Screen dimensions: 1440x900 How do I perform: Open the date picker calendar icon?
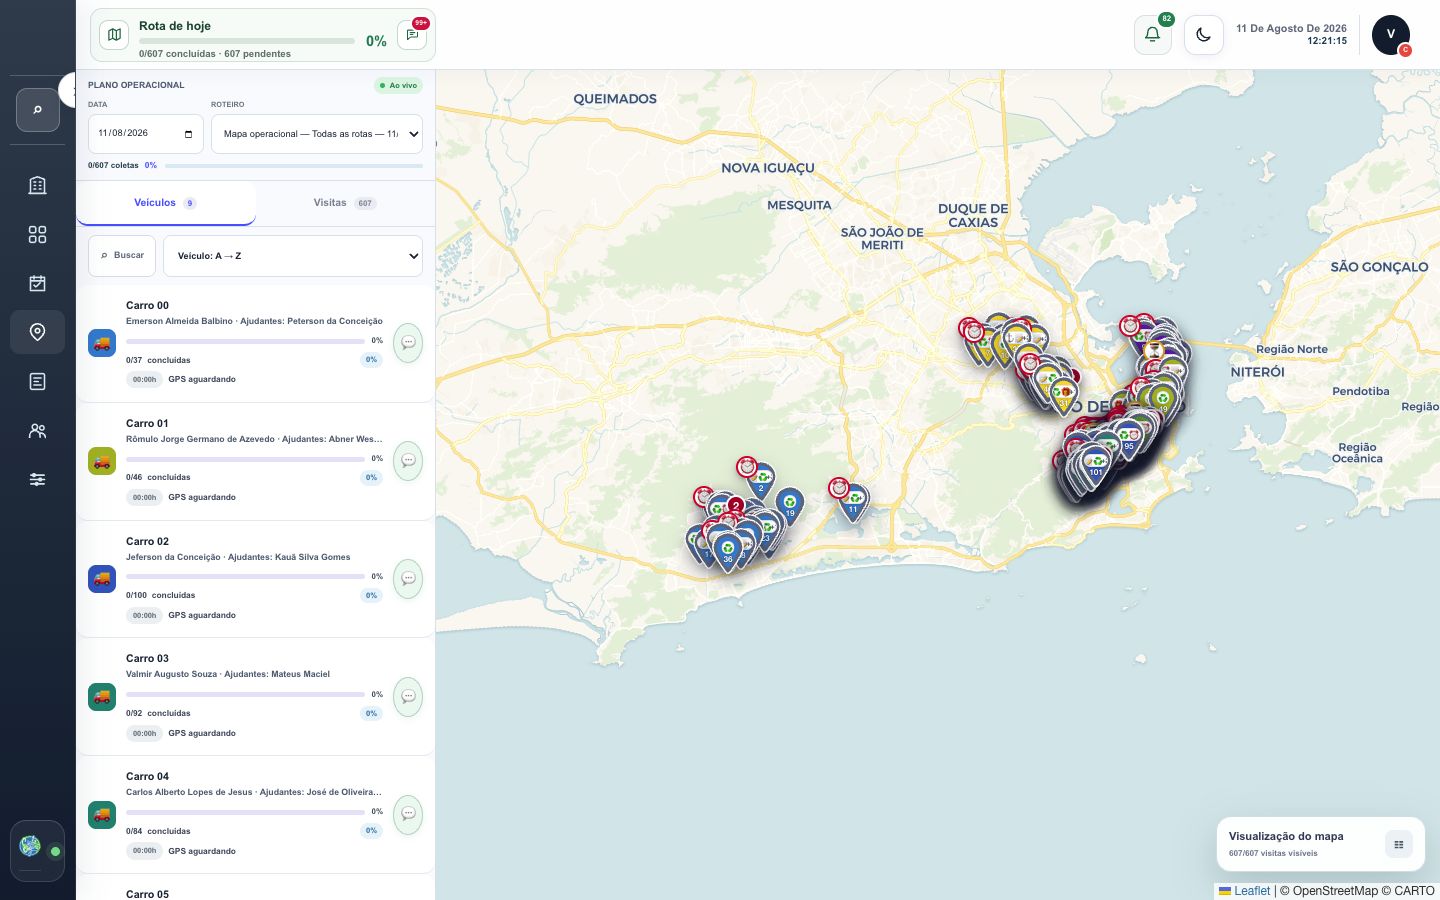(189, 134)
